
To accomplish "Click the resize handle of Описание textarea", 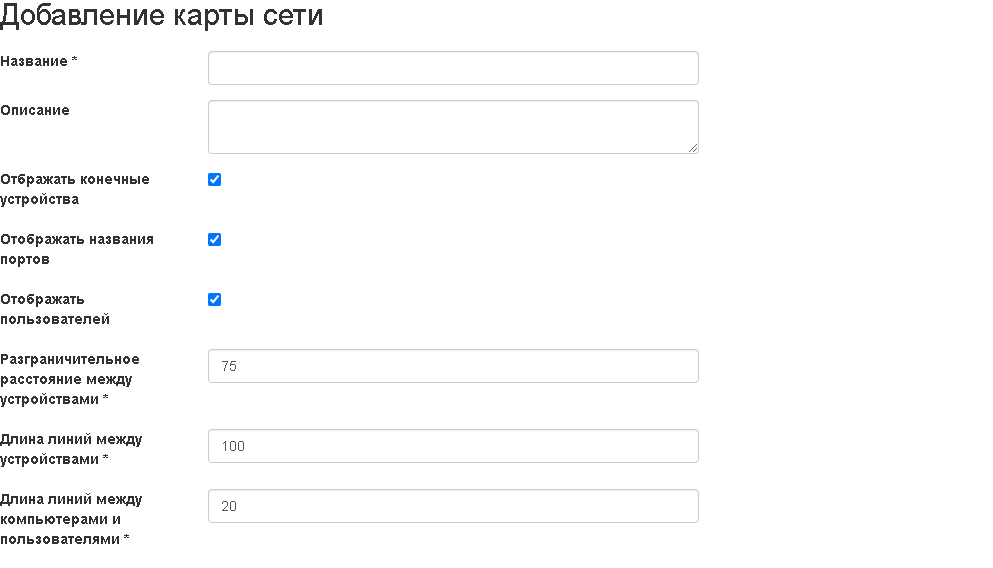I will point(693,148).
